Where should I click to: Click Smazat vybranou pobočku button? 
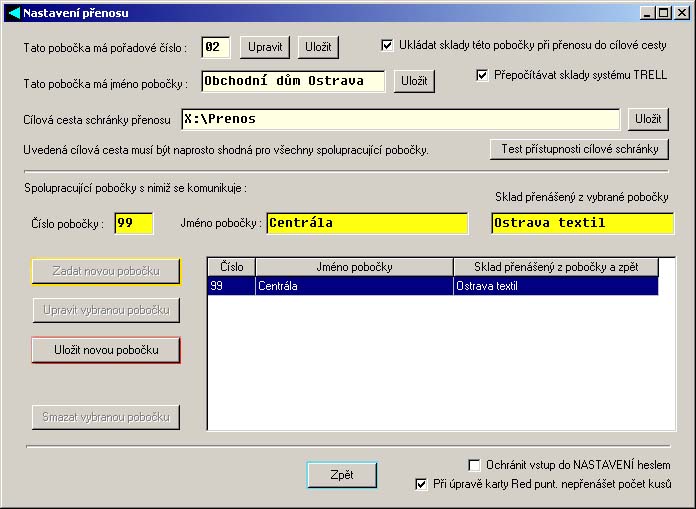[x=106, y=417]
